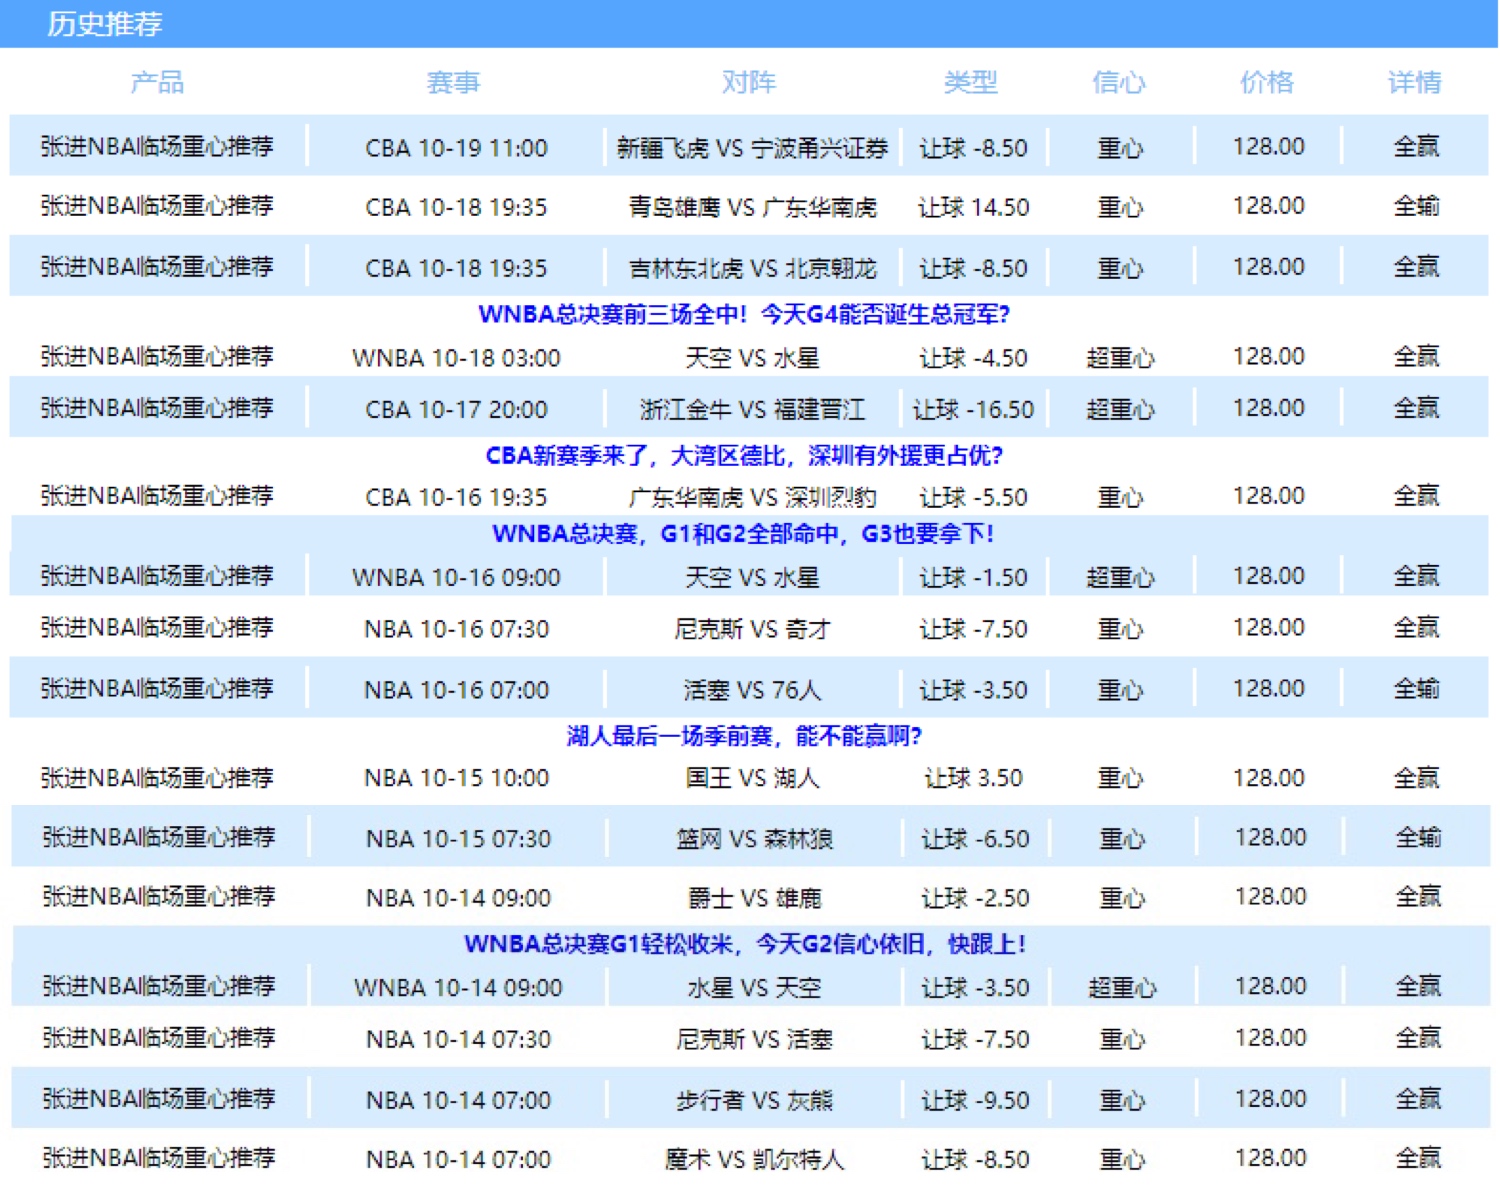Click the event WNBA 10-18 03:00

tap(456, 358)
